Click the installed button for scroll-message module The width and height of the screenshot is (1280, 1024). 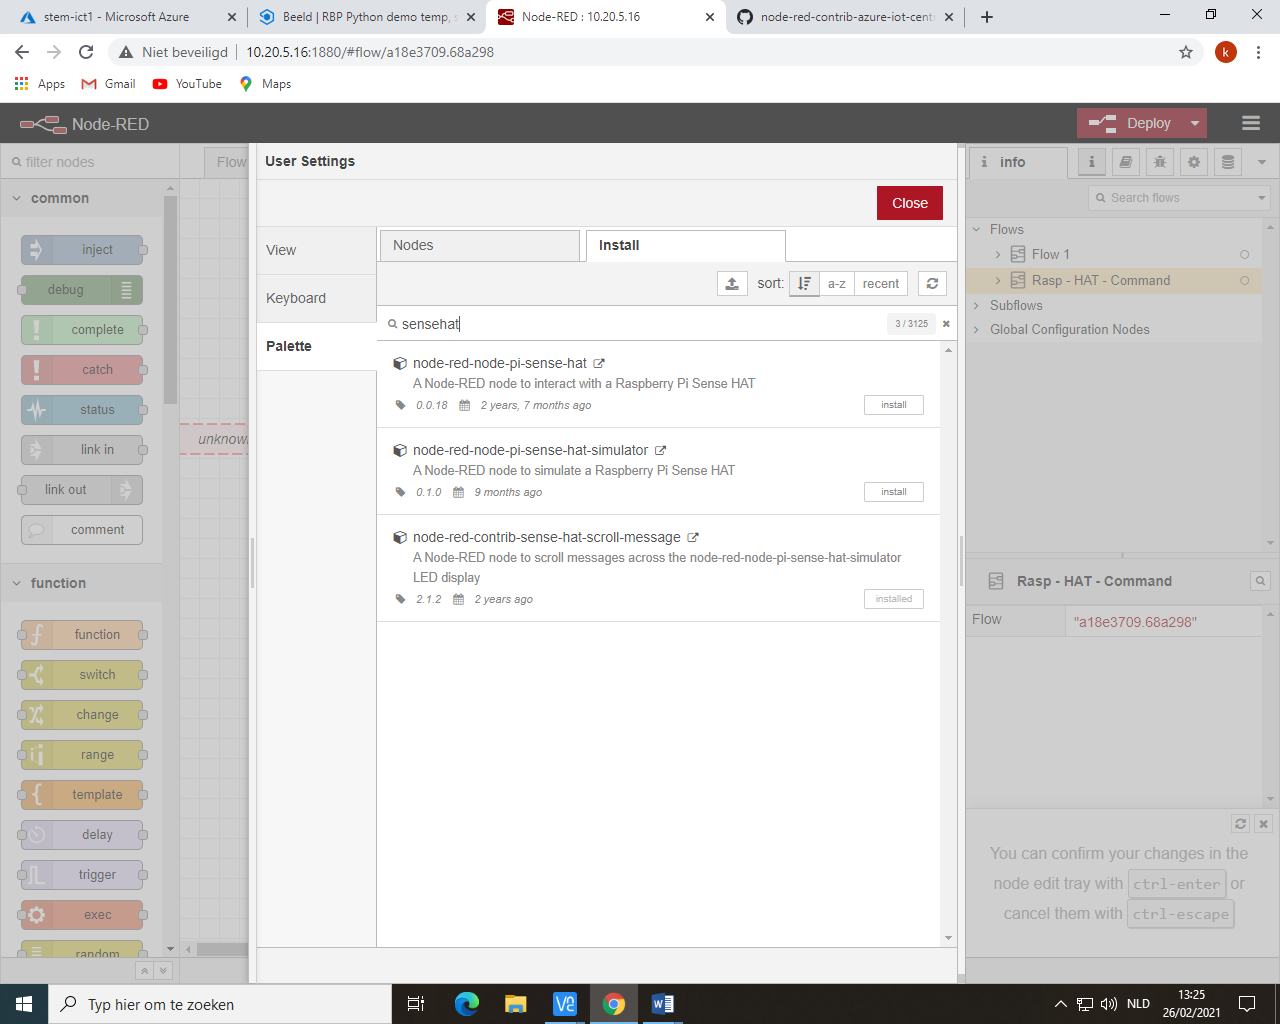point(894,599)
